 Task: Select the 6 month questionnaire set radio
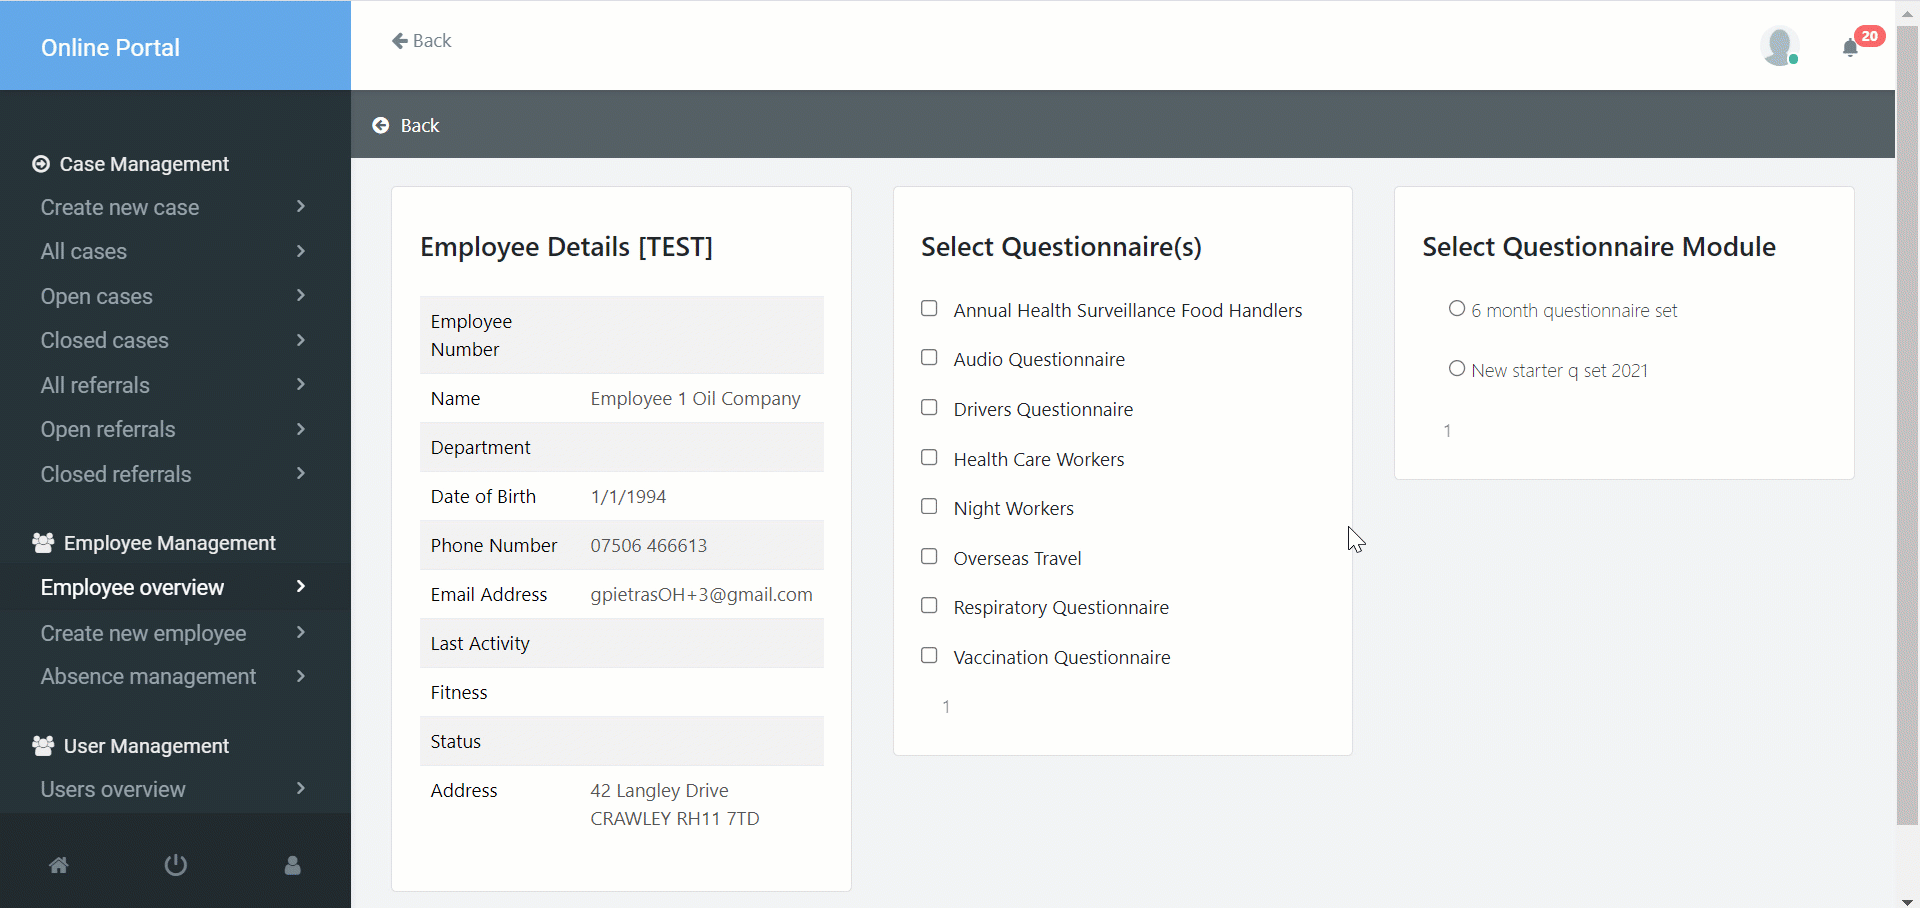[1457, 309]
